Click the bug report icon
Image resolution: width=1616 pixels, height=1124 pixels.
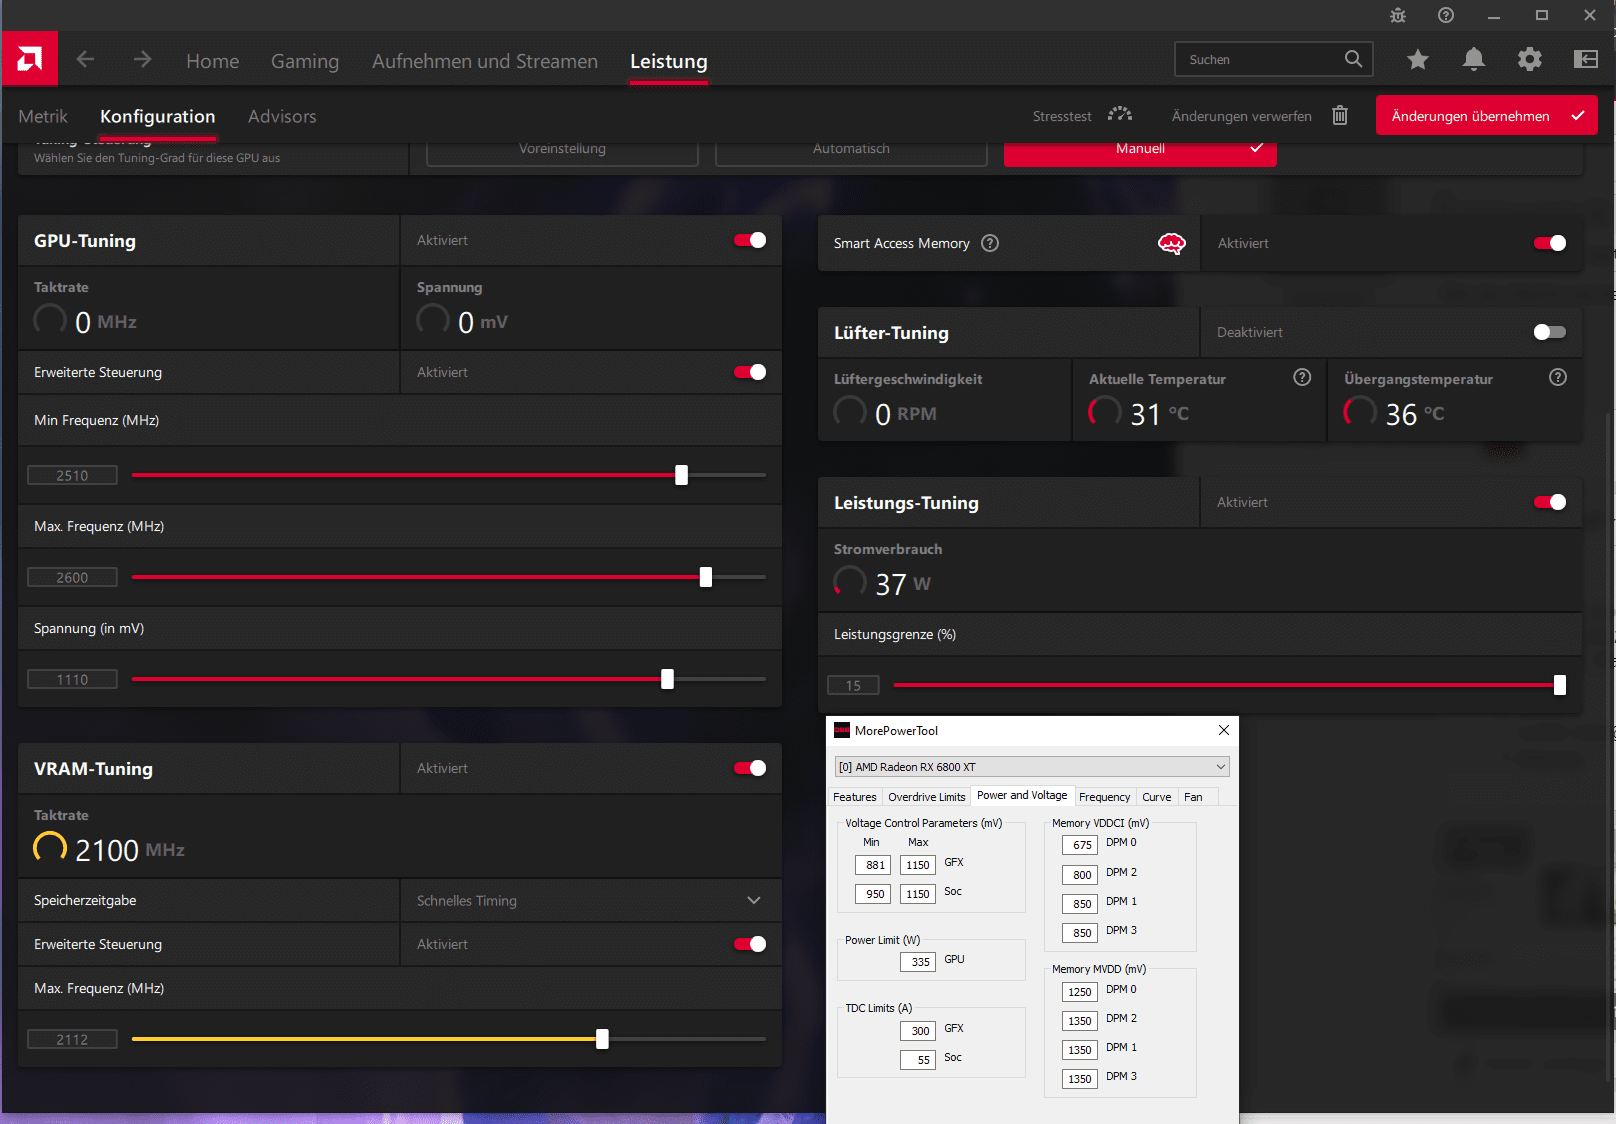(1398, 15)
